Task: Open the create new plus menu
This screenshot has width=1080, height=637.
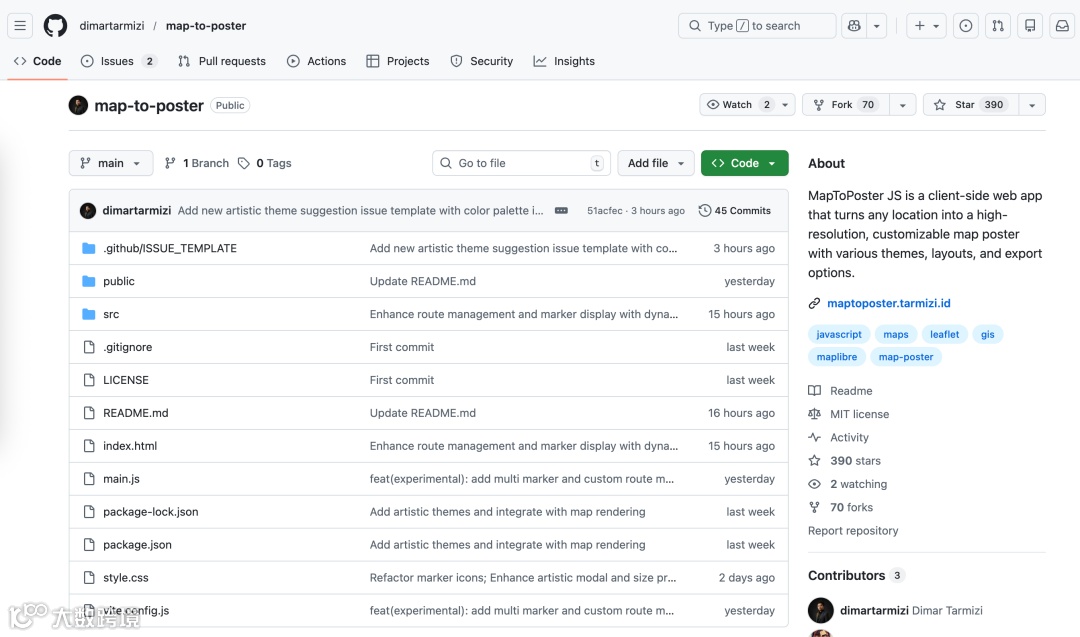Action: pyautogui.click(x=926, y=25)
